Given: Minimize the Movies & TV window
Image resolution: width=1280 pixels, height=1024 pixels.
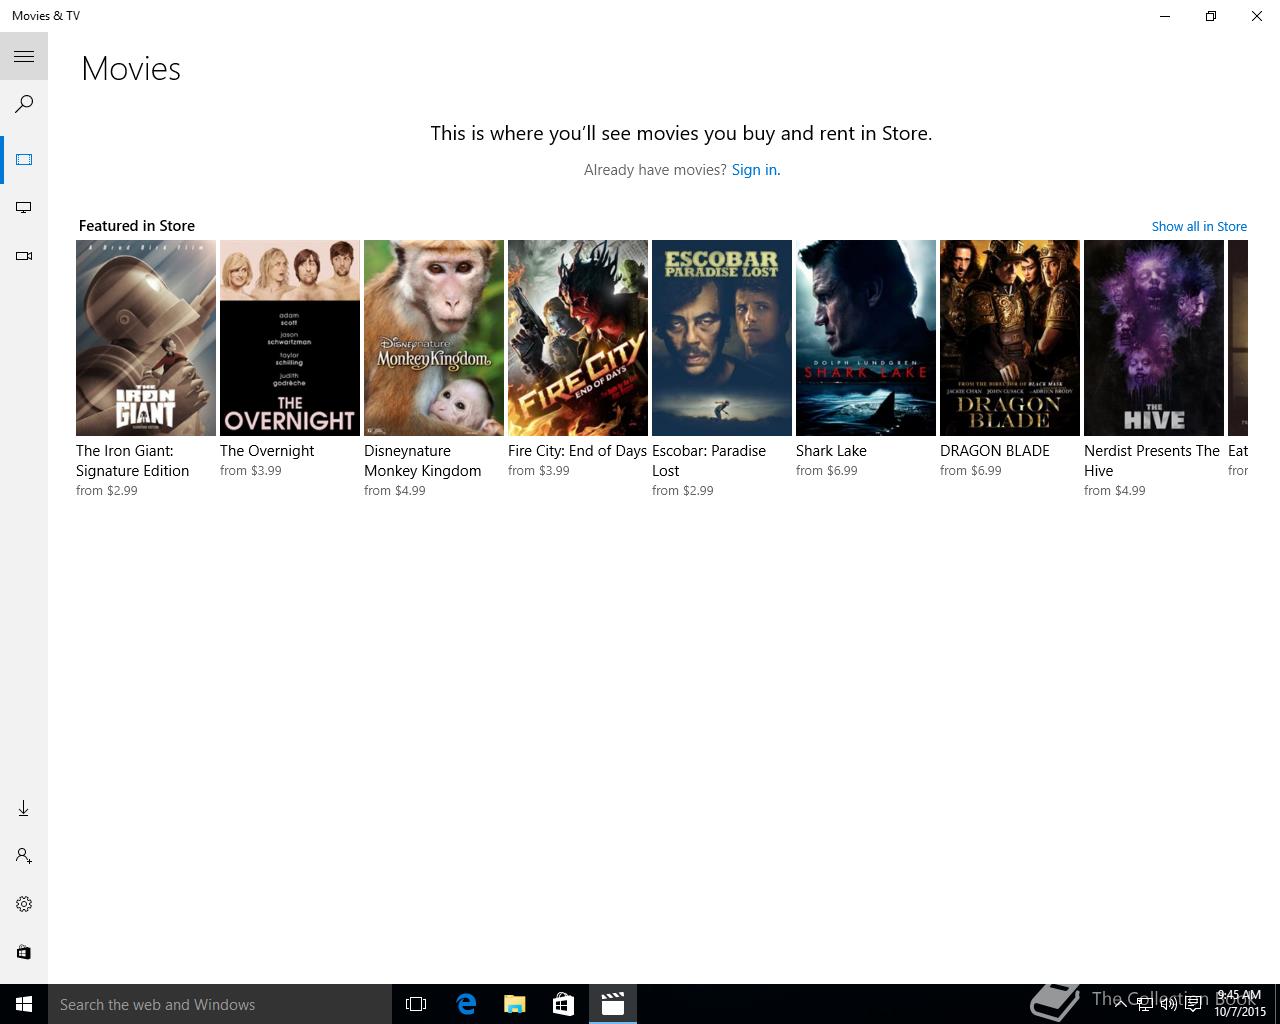Looking at the screenshot, I should pos(1165,16).
